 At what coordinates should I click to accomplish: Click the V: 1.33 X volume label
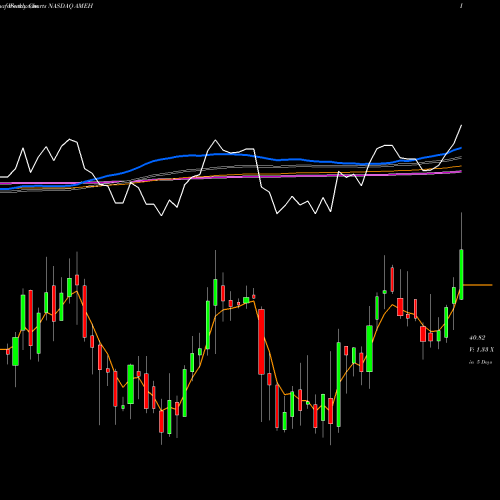tap(481, 350)
